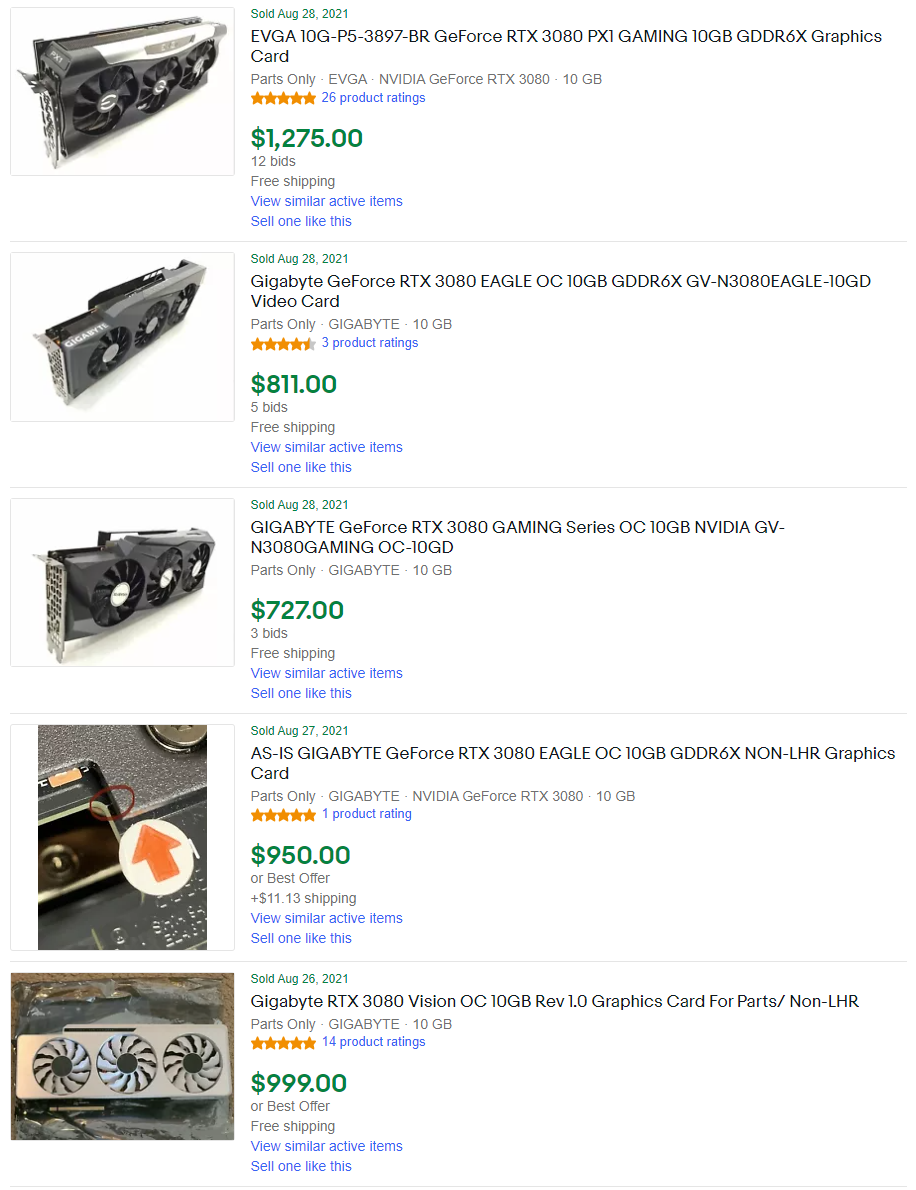The width and height of the screenshot is (916, 1190).
Task: Sell one like this for $811.00 listing
Action: (301, 468)
